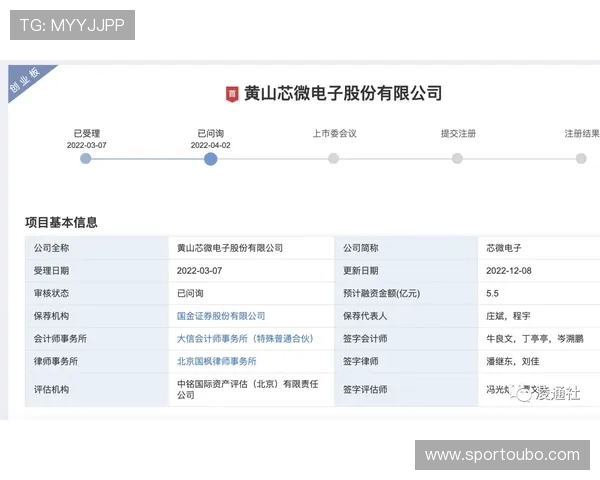Screen dimensions: 600x480
Task: Click the 公司简称 label cell
Action: [406, 248]
